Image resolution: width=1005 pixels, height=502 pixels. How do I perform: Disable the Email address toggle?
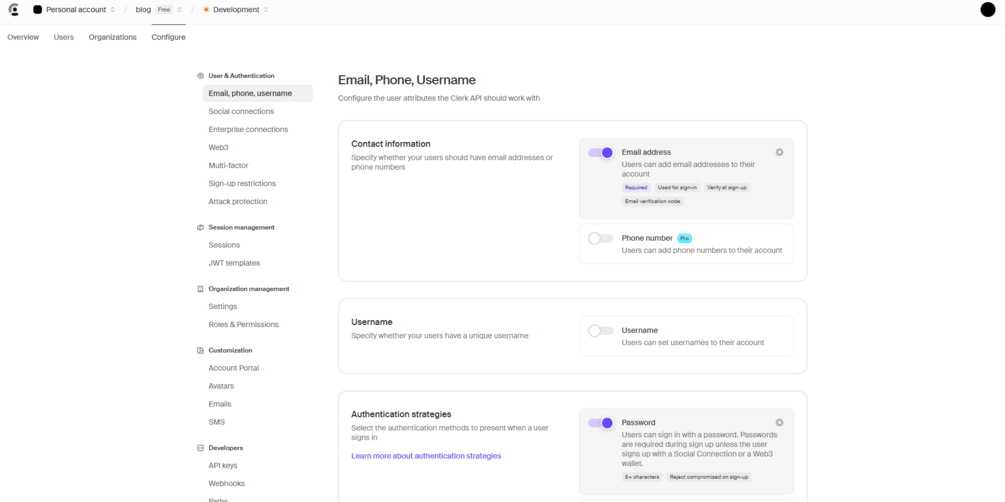pyautogui.click(x=601, y=153)
